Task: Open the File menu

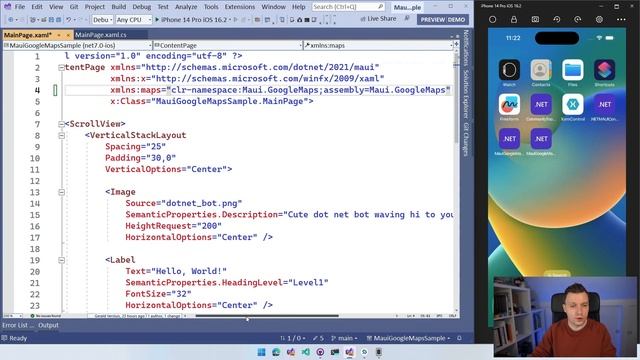Action: click(20, 7)
